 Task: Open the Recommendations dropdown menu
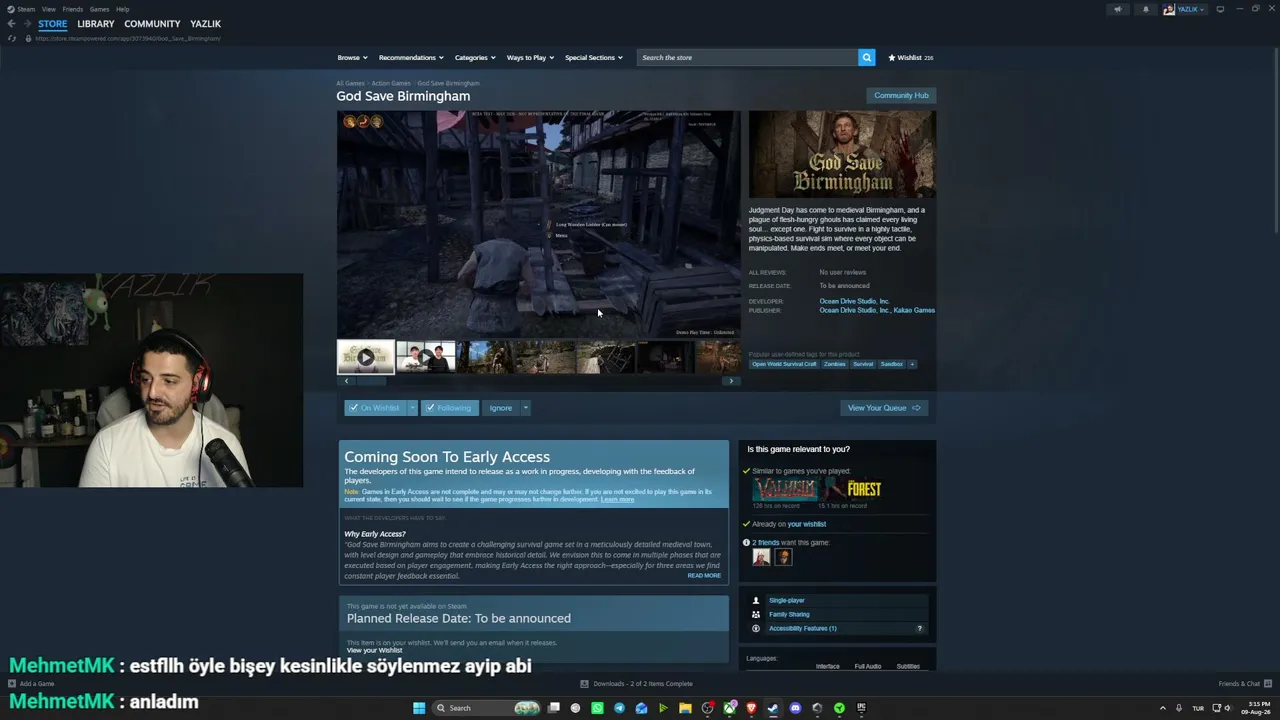(x=411, y=58)
